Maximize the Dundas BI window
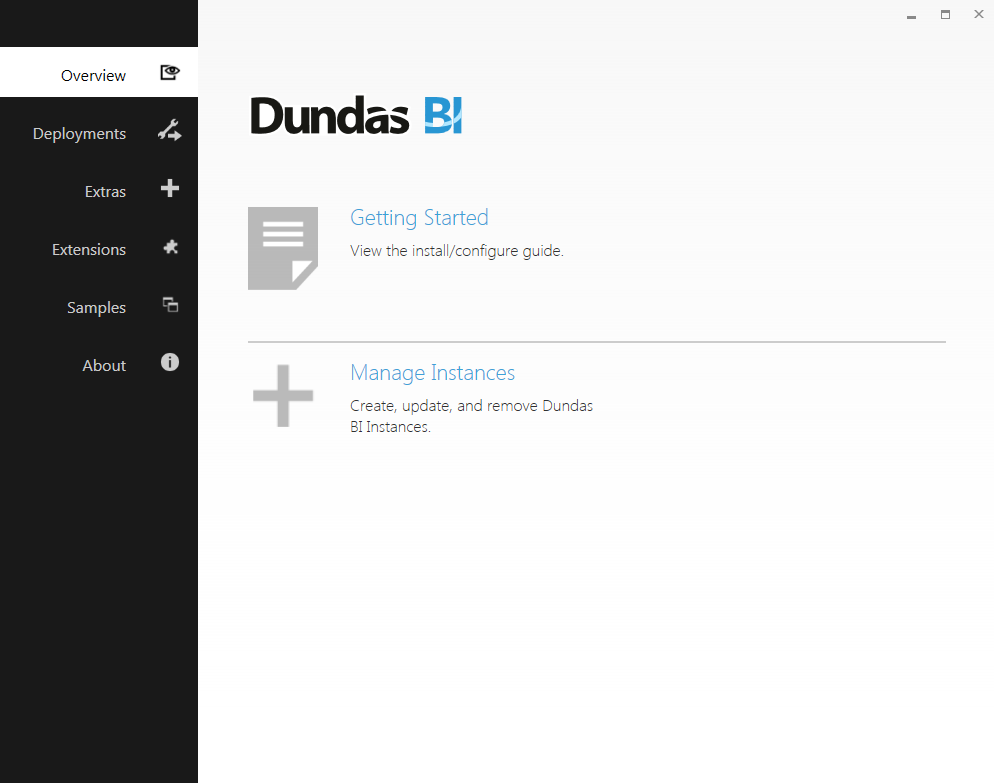The height and width of the screenshot is (783, 994). (x=945, y=15)
